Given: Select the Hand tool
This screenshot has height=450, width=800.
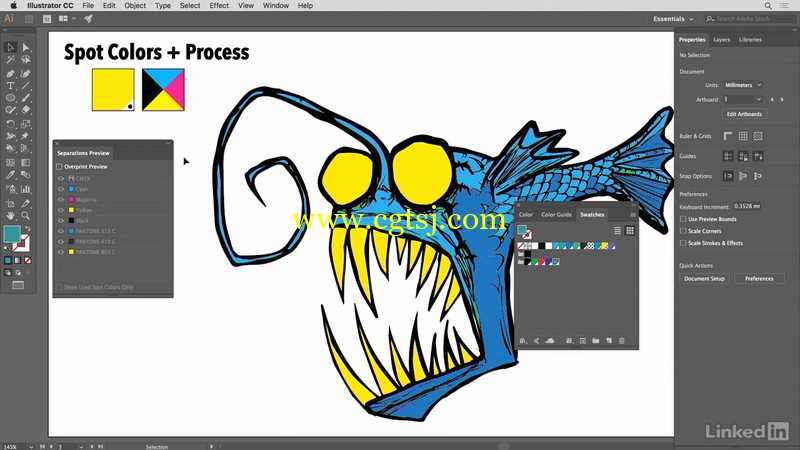Looking at the screenshot, I should 10,216.
